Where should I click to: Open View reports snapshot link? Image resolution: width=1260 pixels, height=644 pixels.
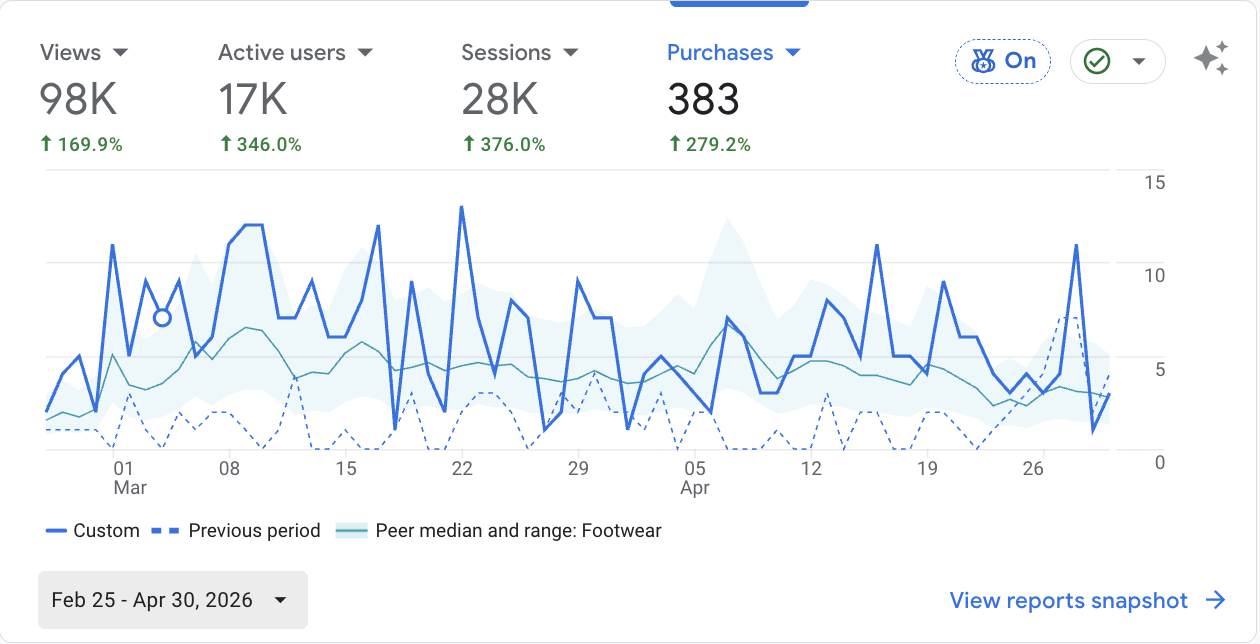tap(1069, 600)
